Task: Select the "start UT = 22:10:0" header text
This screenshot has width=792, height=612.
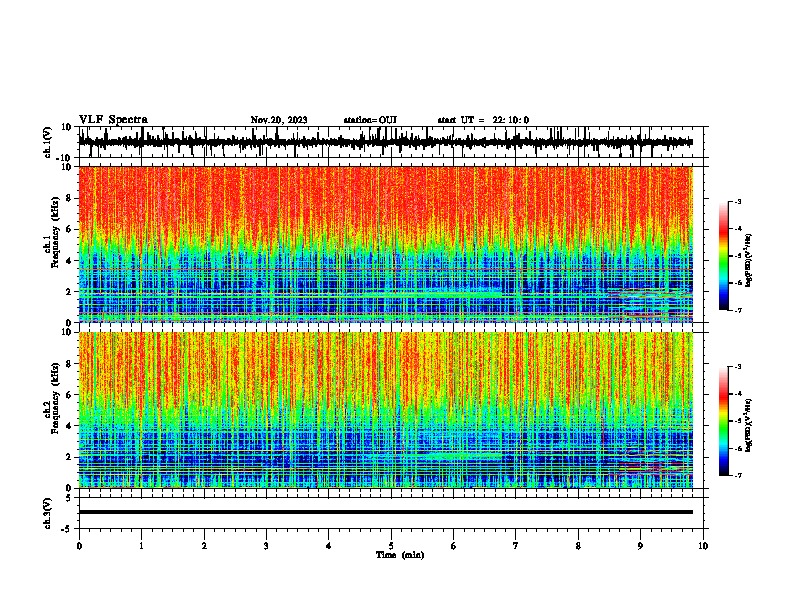Action: pos(483,120)
